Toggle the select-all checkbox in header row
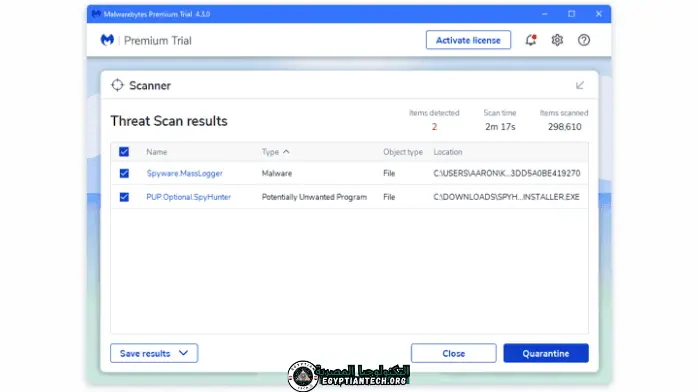 click(124, 152)
